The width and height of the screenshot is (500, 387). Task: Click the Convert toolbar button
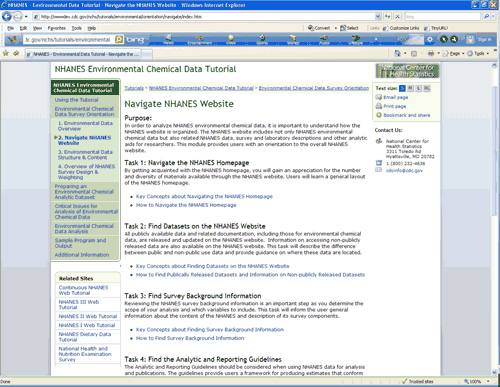[x=319, y=28]
